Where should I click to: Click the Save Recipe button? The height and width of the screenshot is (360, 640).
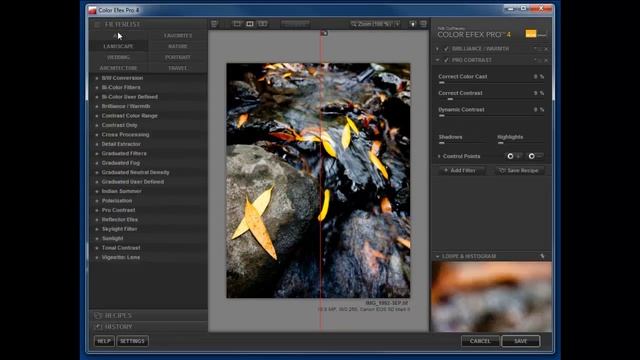pos(520,171)
